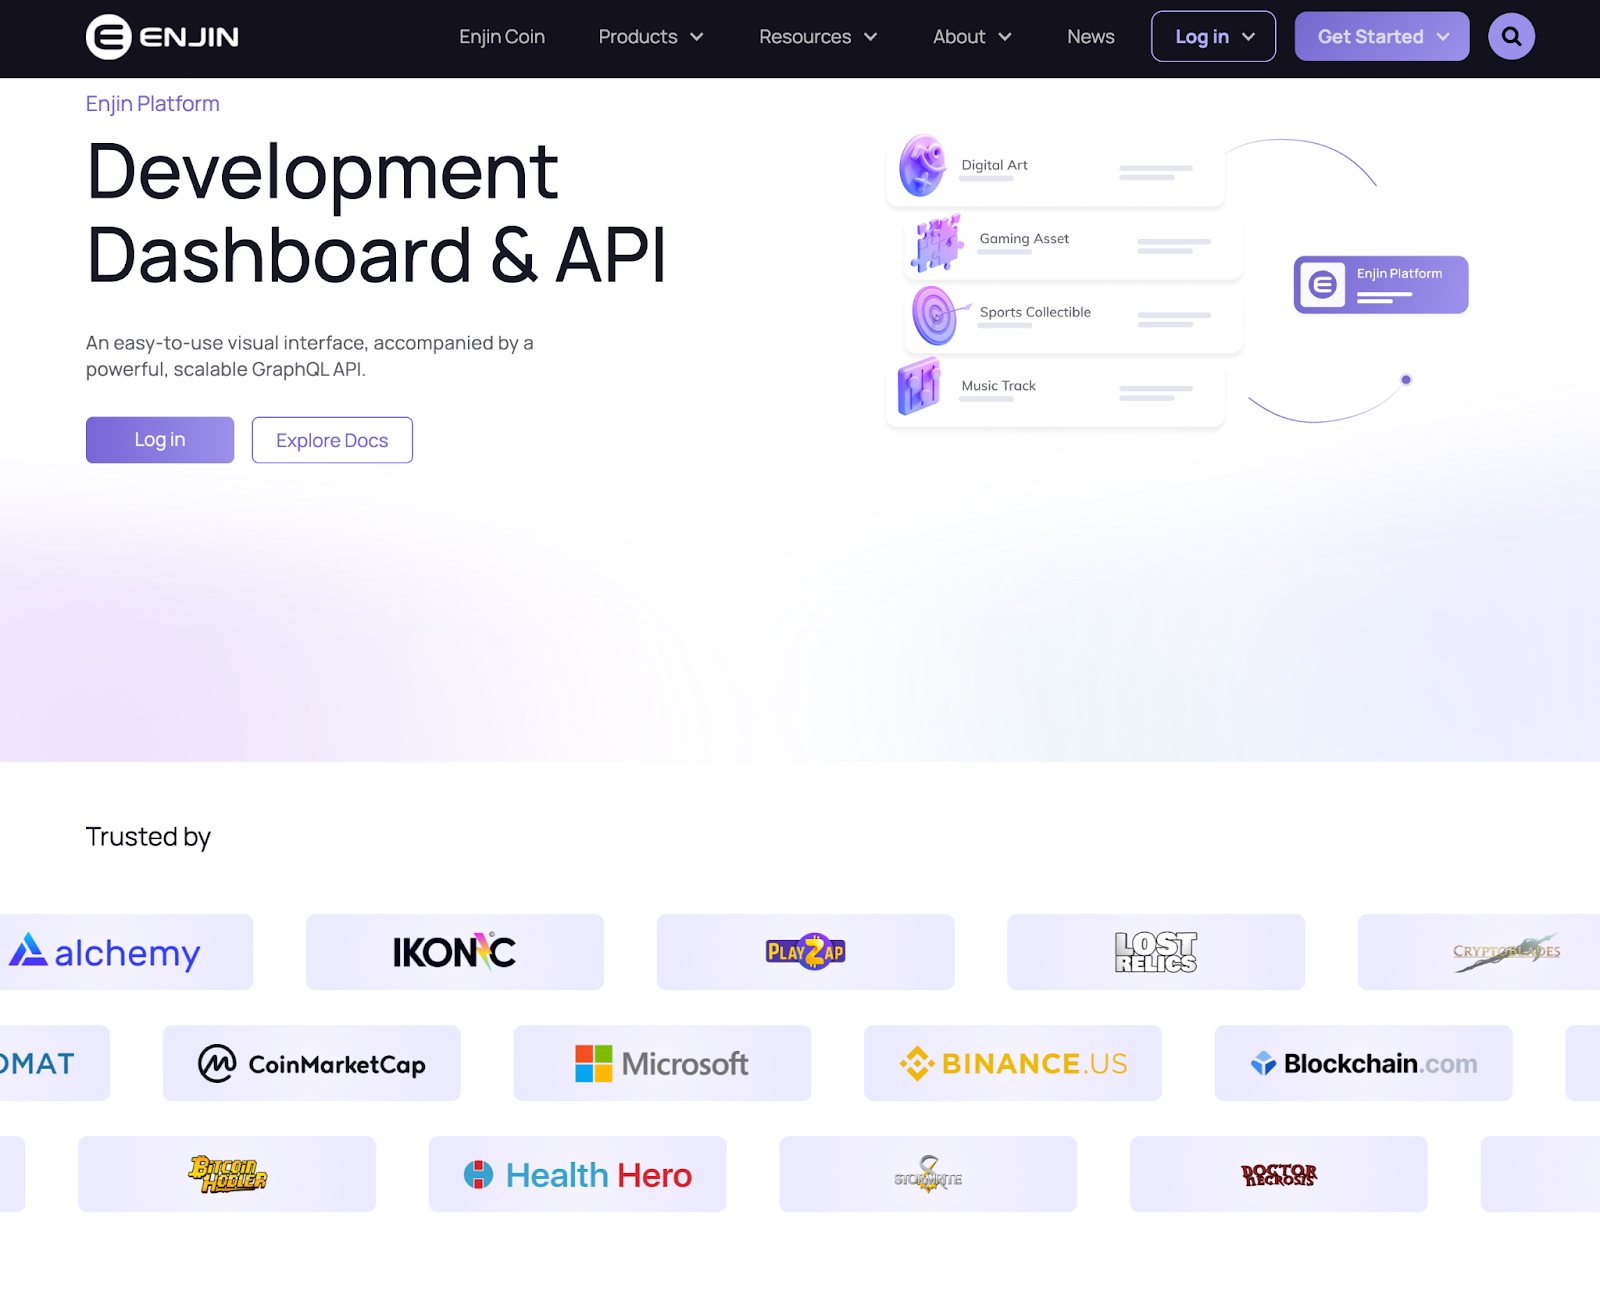Image resolution: width=1600 pixels, height=1301 pixels.
Task: Open the alchemy partner logo
Action: click(x=105, y=952)
